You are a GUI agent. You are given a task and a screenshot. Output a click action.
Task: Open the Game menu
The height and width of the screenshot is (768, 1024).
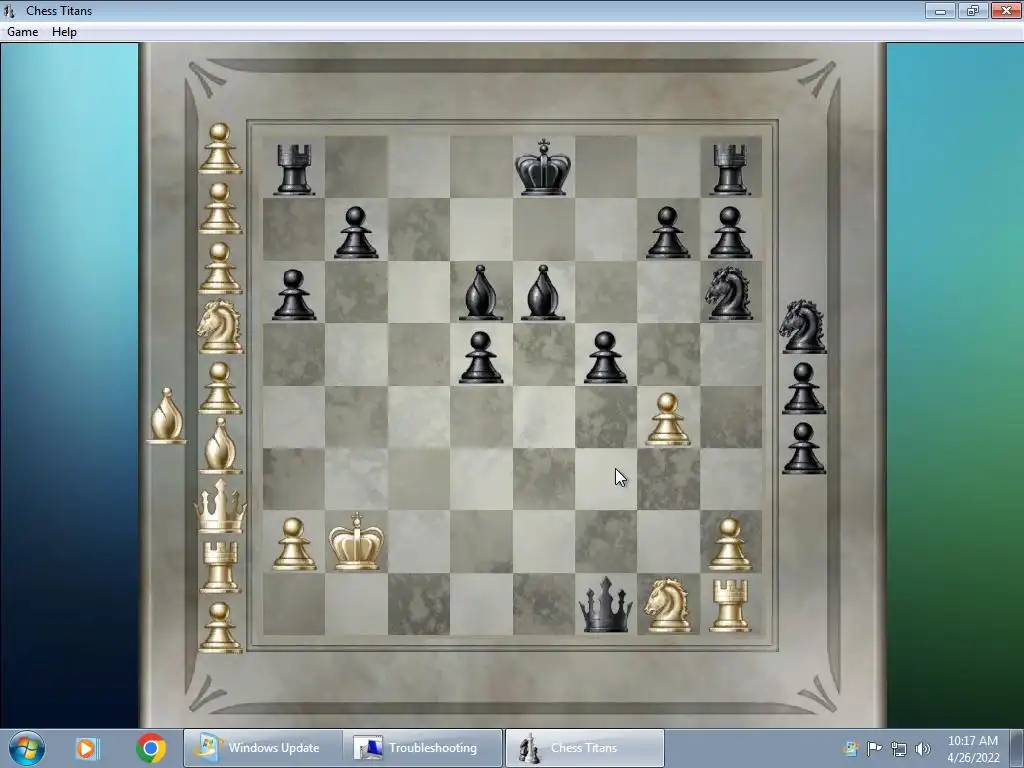[x=22, y=31]
